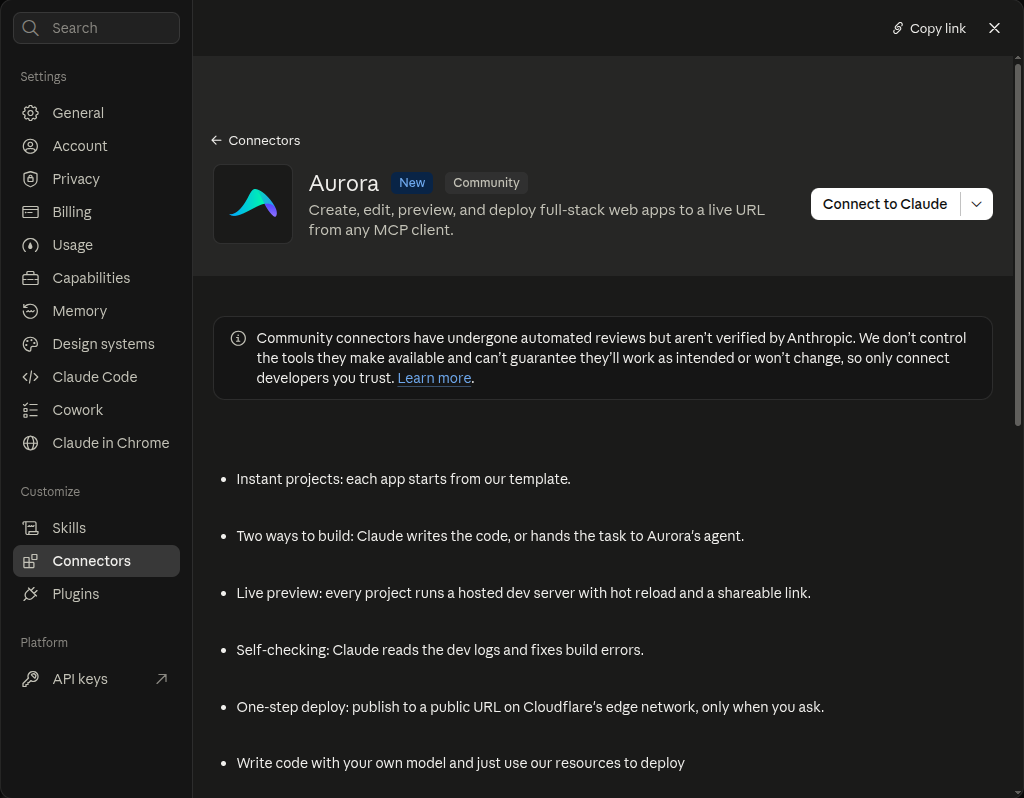Click the API keys external arrow icon
The width and height of the screenshot is (1024, 798).
tap(161, 679)
